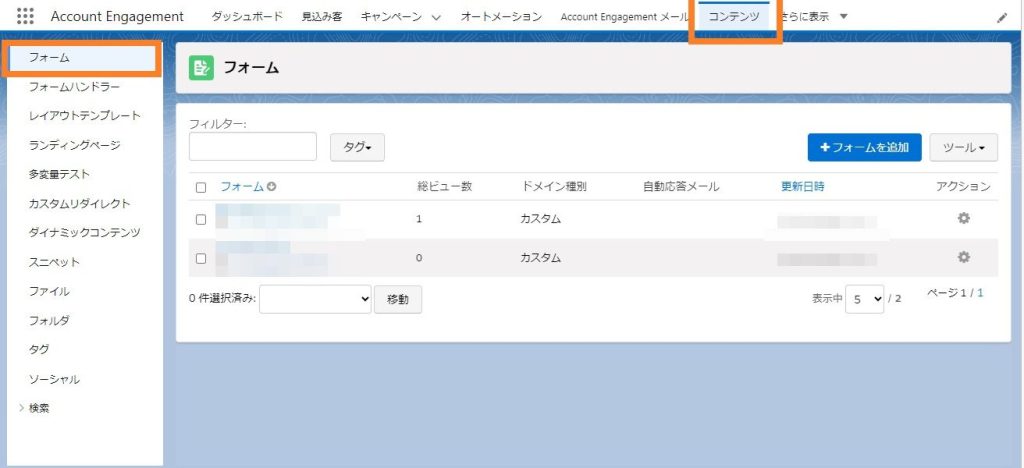Open 多変量テスト in sidebar
The height and width of the screenshot is (468, 1024).
tap(59, 174)
